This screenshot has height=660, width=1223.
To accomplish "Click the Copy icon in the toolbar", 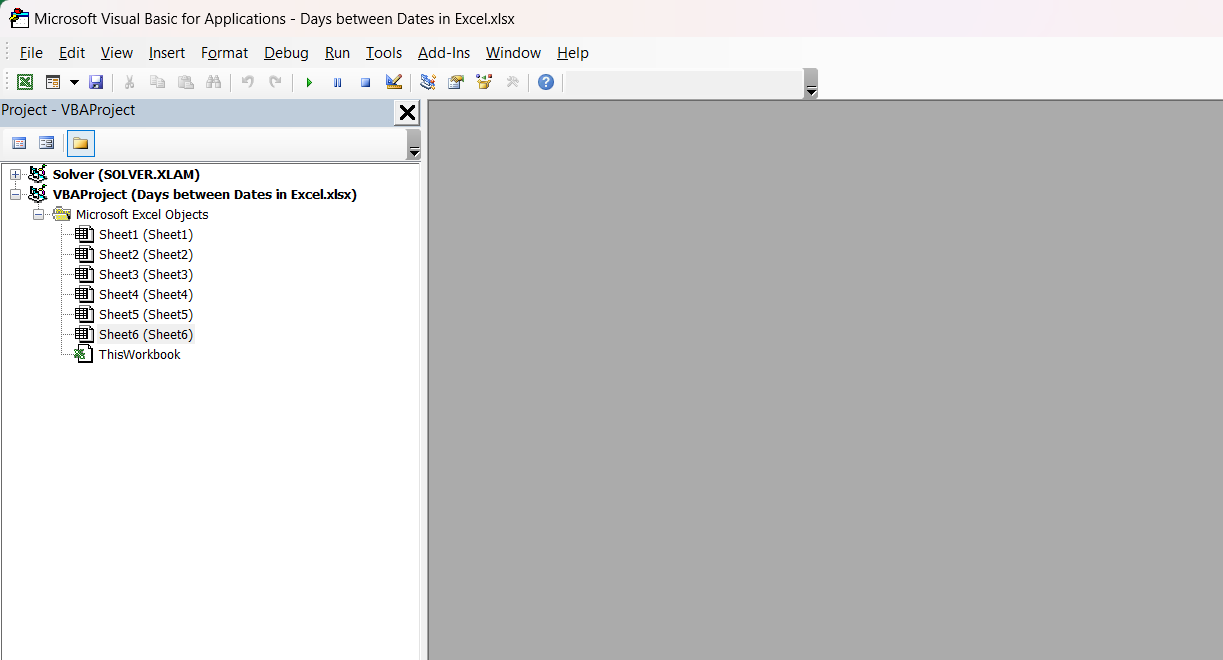I will 157,82.
